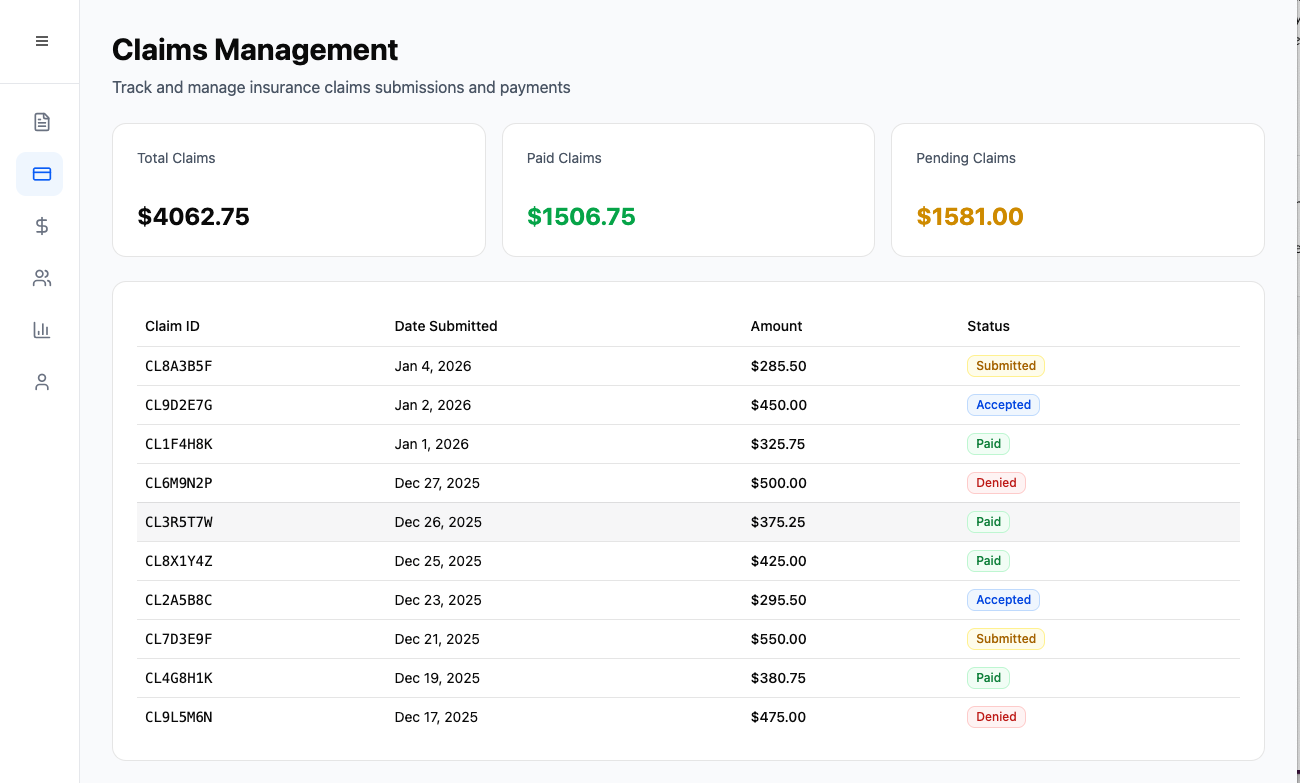Click the $500.00 amount
Image resolution: width=1300 pixels, height=783 pixels.
[779, 483]
